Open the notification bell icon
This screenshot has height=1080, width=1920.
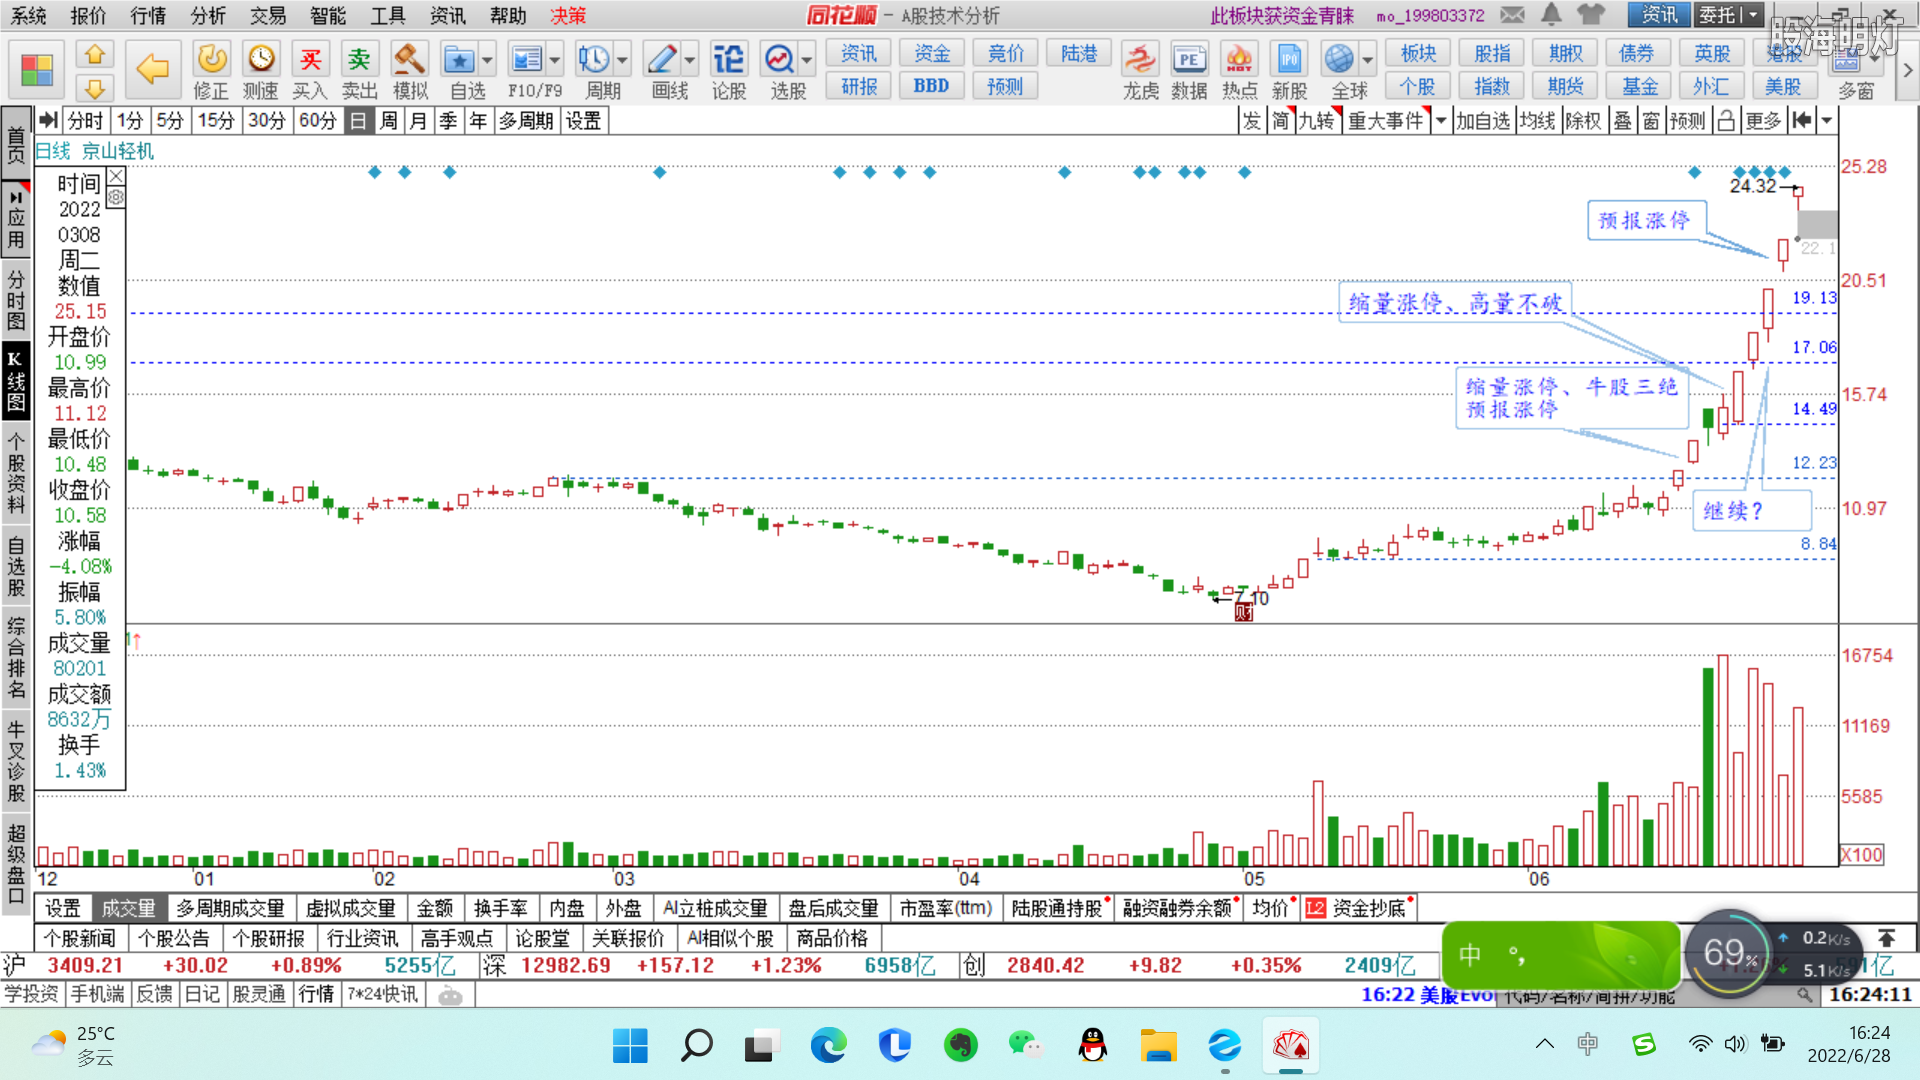pos(1551,14)
